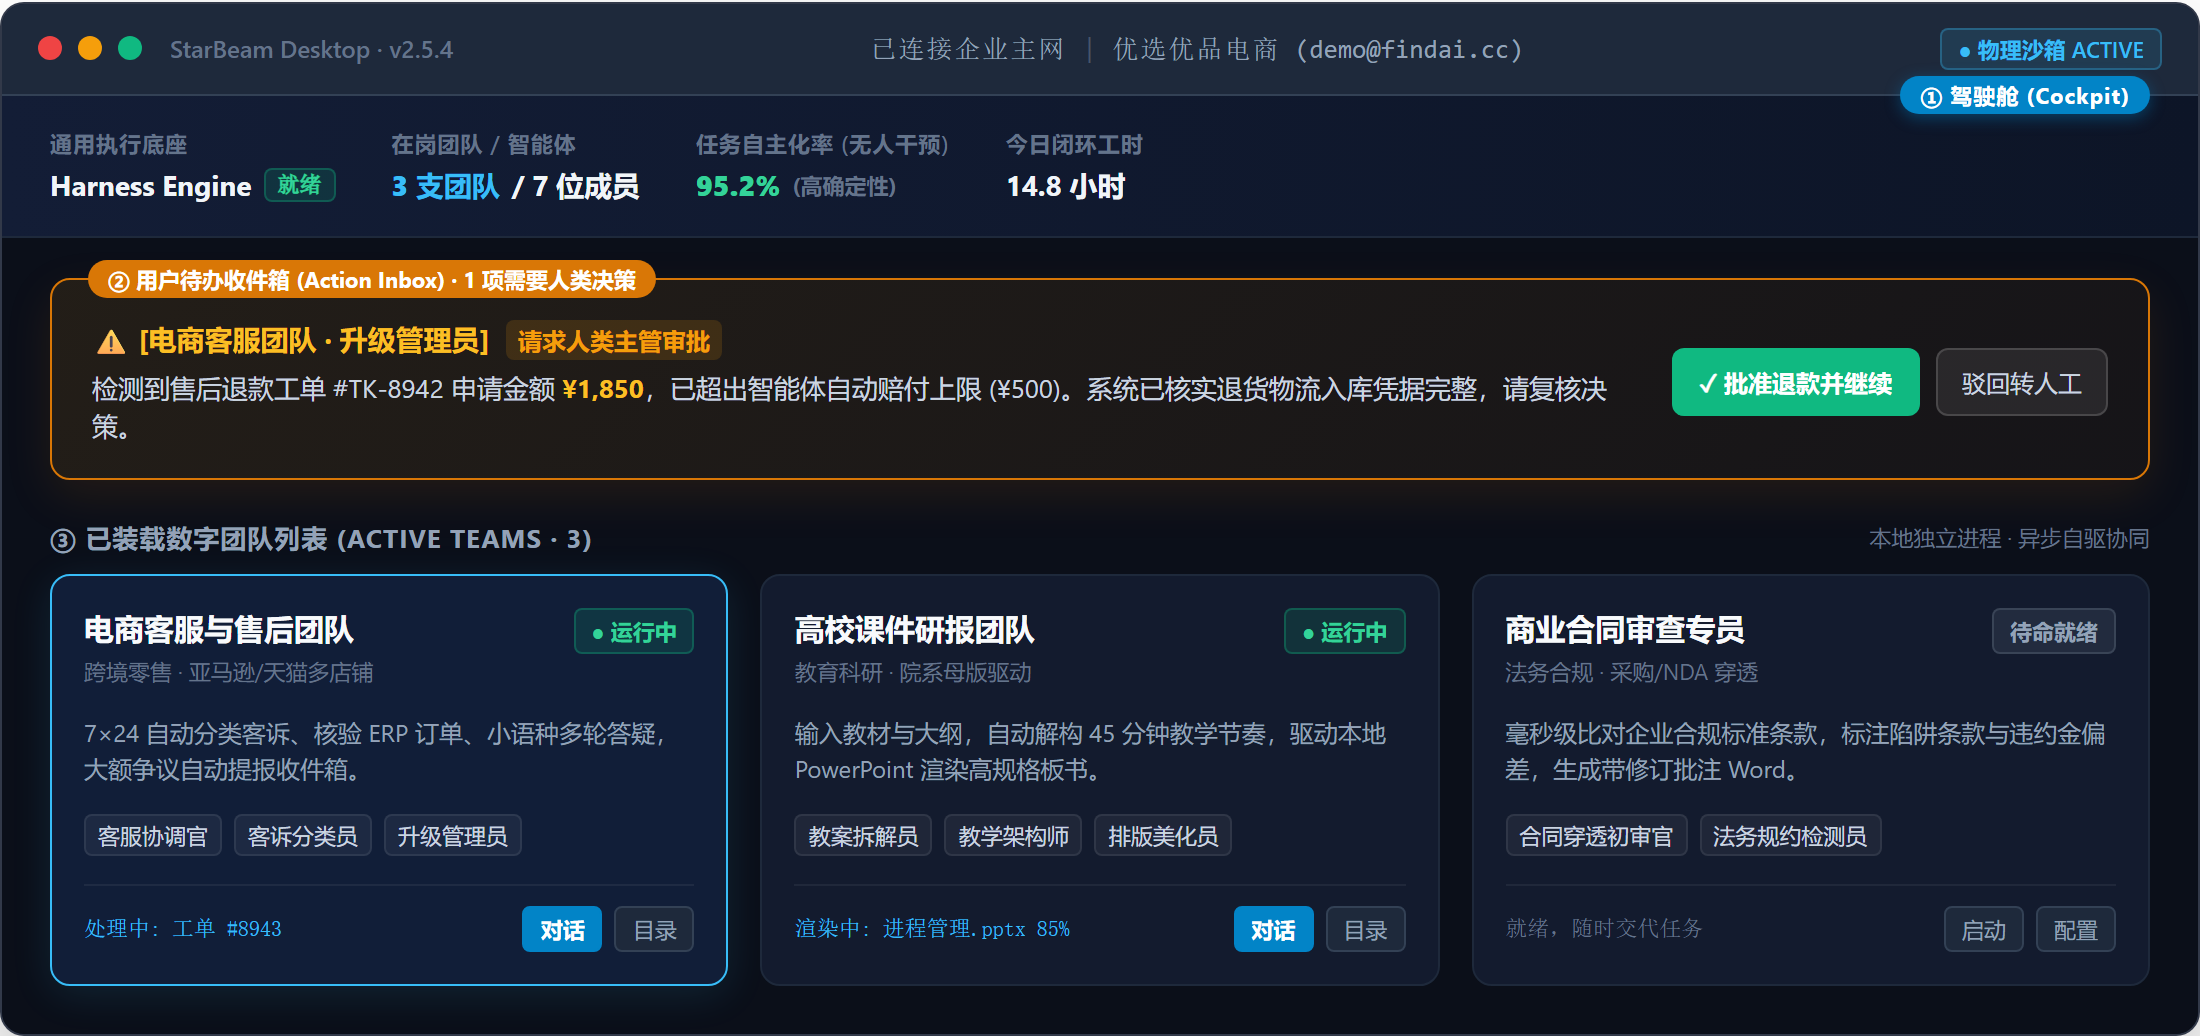
Task: Click the 用户待办收件箱 (Action Inbox) header
Action: 372,280
